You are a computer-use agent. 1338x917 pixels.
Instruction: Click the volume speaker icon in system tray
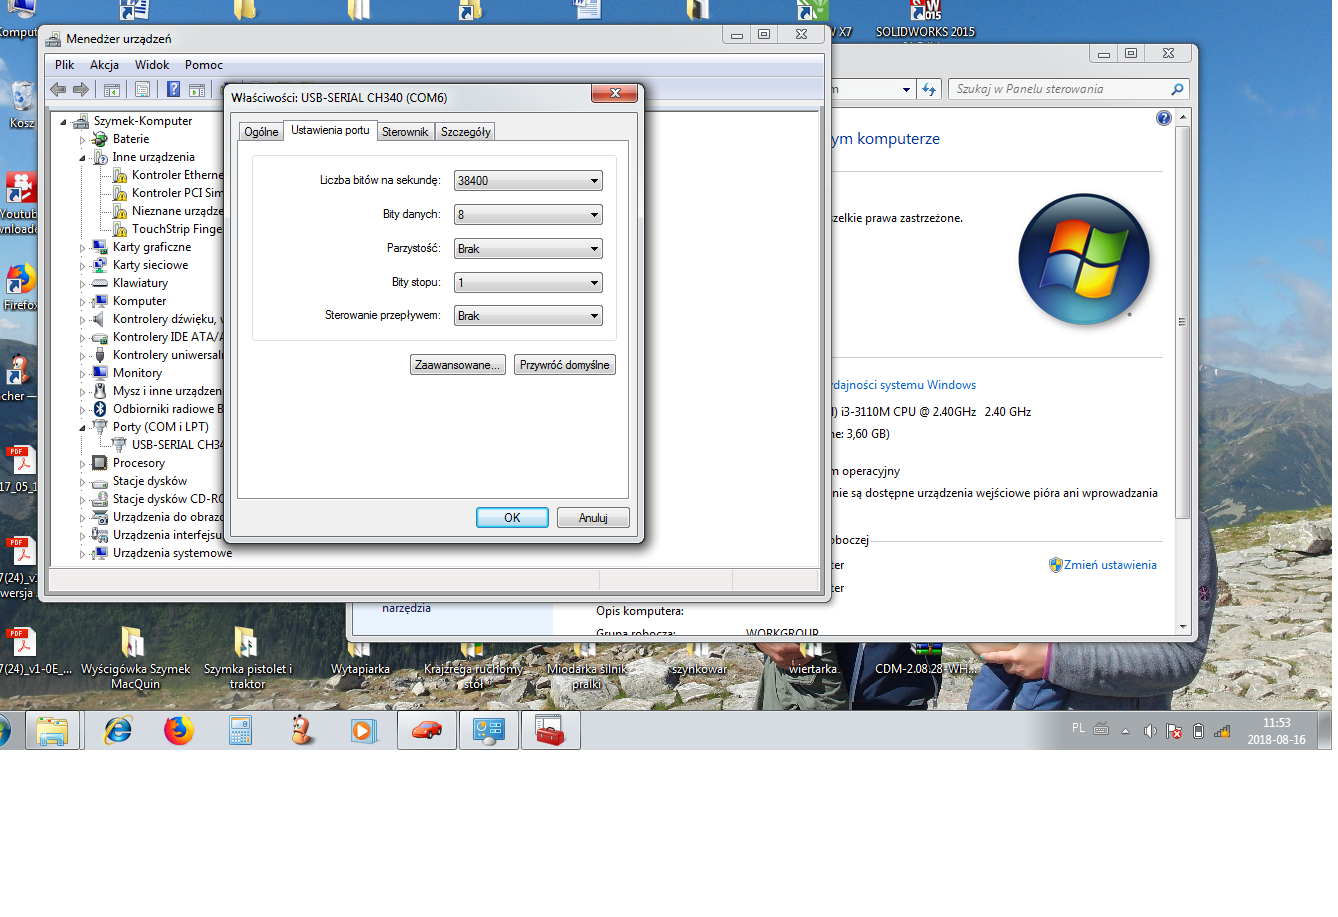click(1150, 731)
